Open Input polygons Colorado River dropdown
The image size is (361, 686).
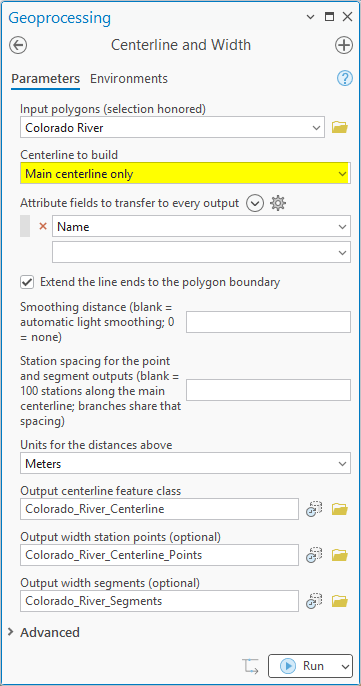pyautogui.click(x=316, y=128)
